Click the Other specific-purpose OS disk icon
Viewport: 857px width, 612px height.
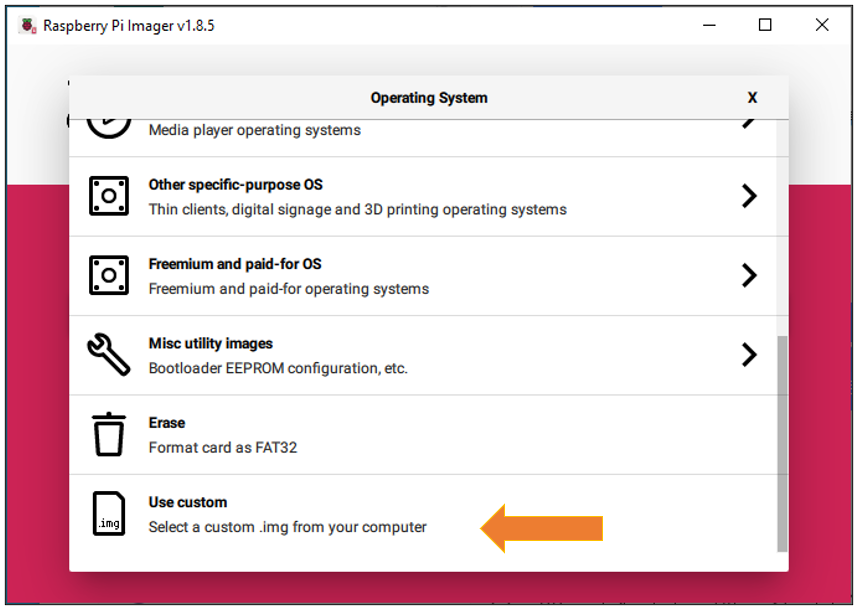[x=109, y=196]
